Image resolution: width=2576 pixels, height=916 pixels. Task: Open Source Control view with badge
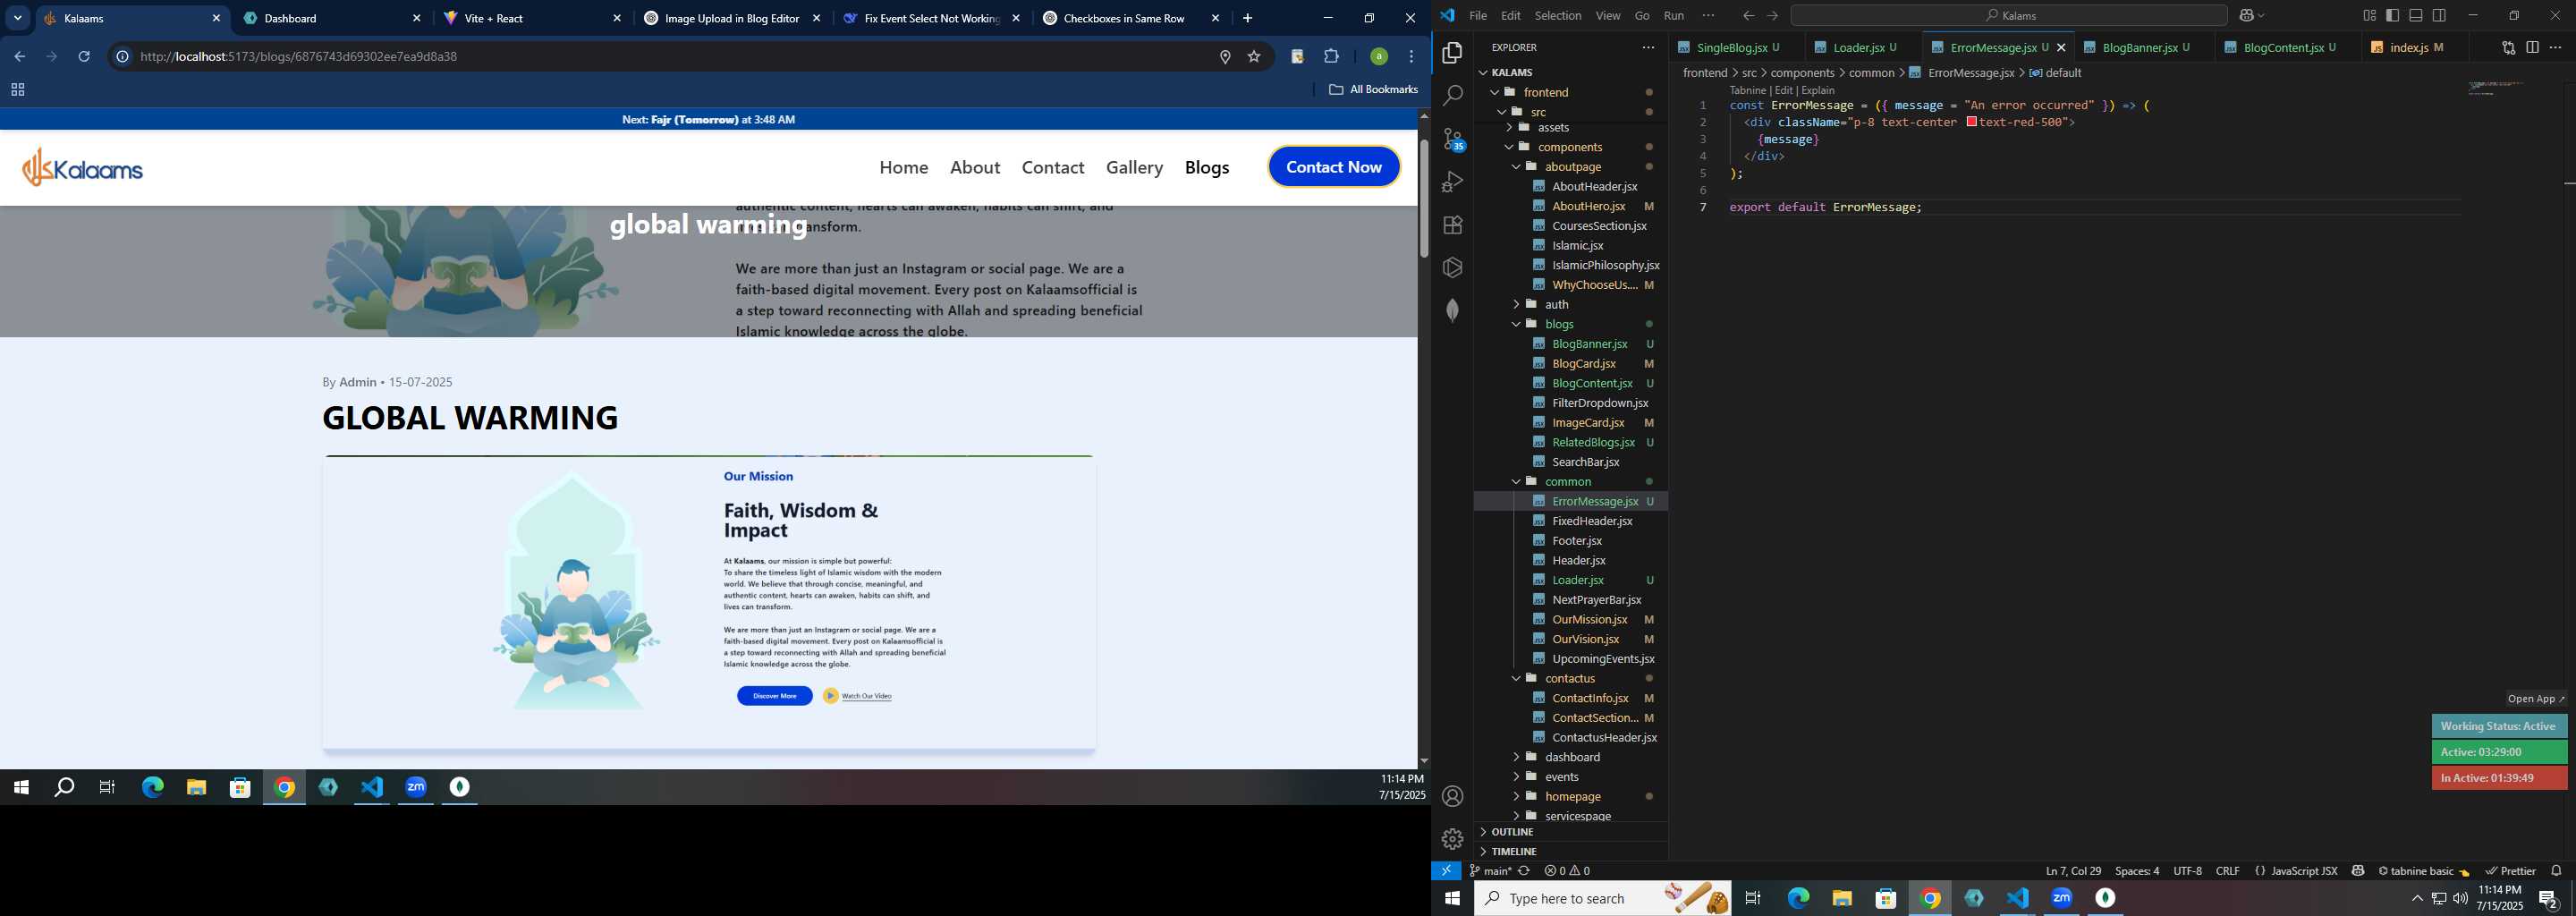(x=1453, y=139)
